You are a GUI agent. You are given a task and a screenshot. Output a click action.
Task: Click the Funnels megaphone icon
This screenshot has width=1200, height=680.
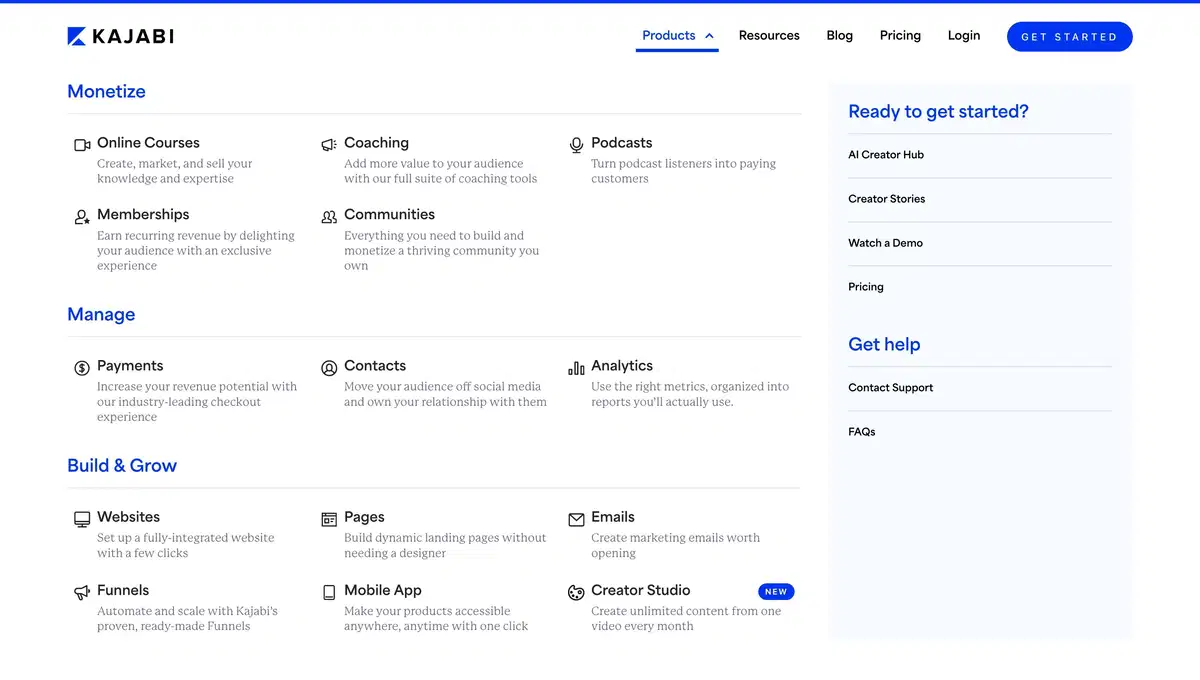[82, 592]
